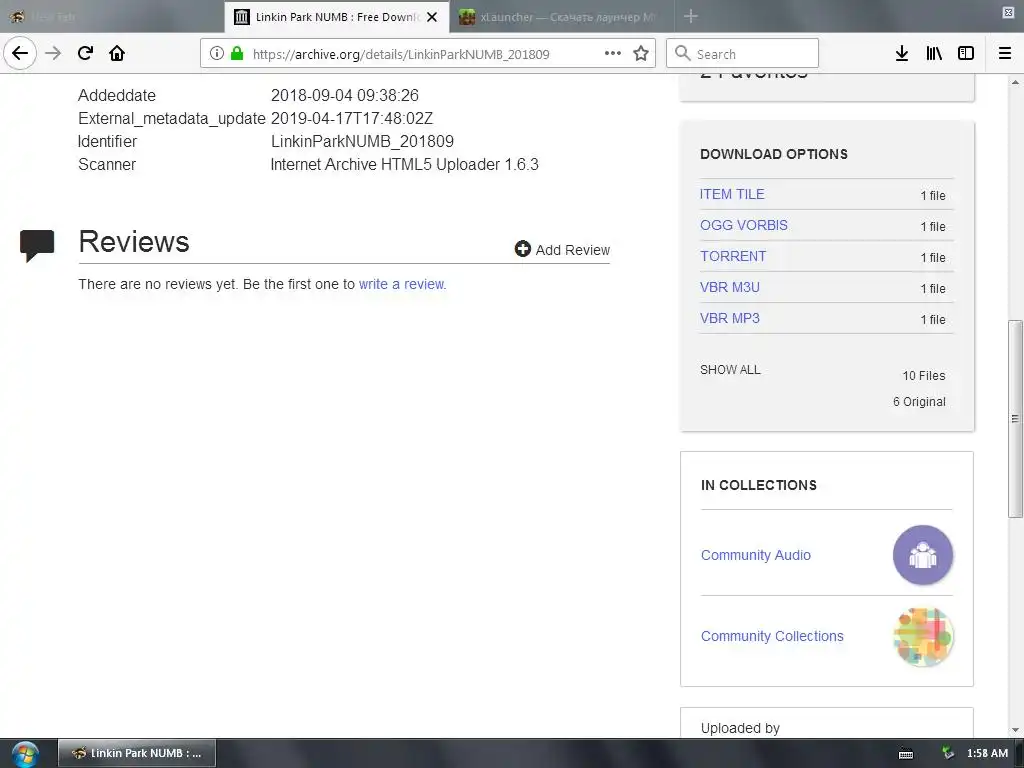Image resolution: width=1024 pixels, height=768 pixels.
Task: Click the Reviews heading
Action: tap(134, 242)
